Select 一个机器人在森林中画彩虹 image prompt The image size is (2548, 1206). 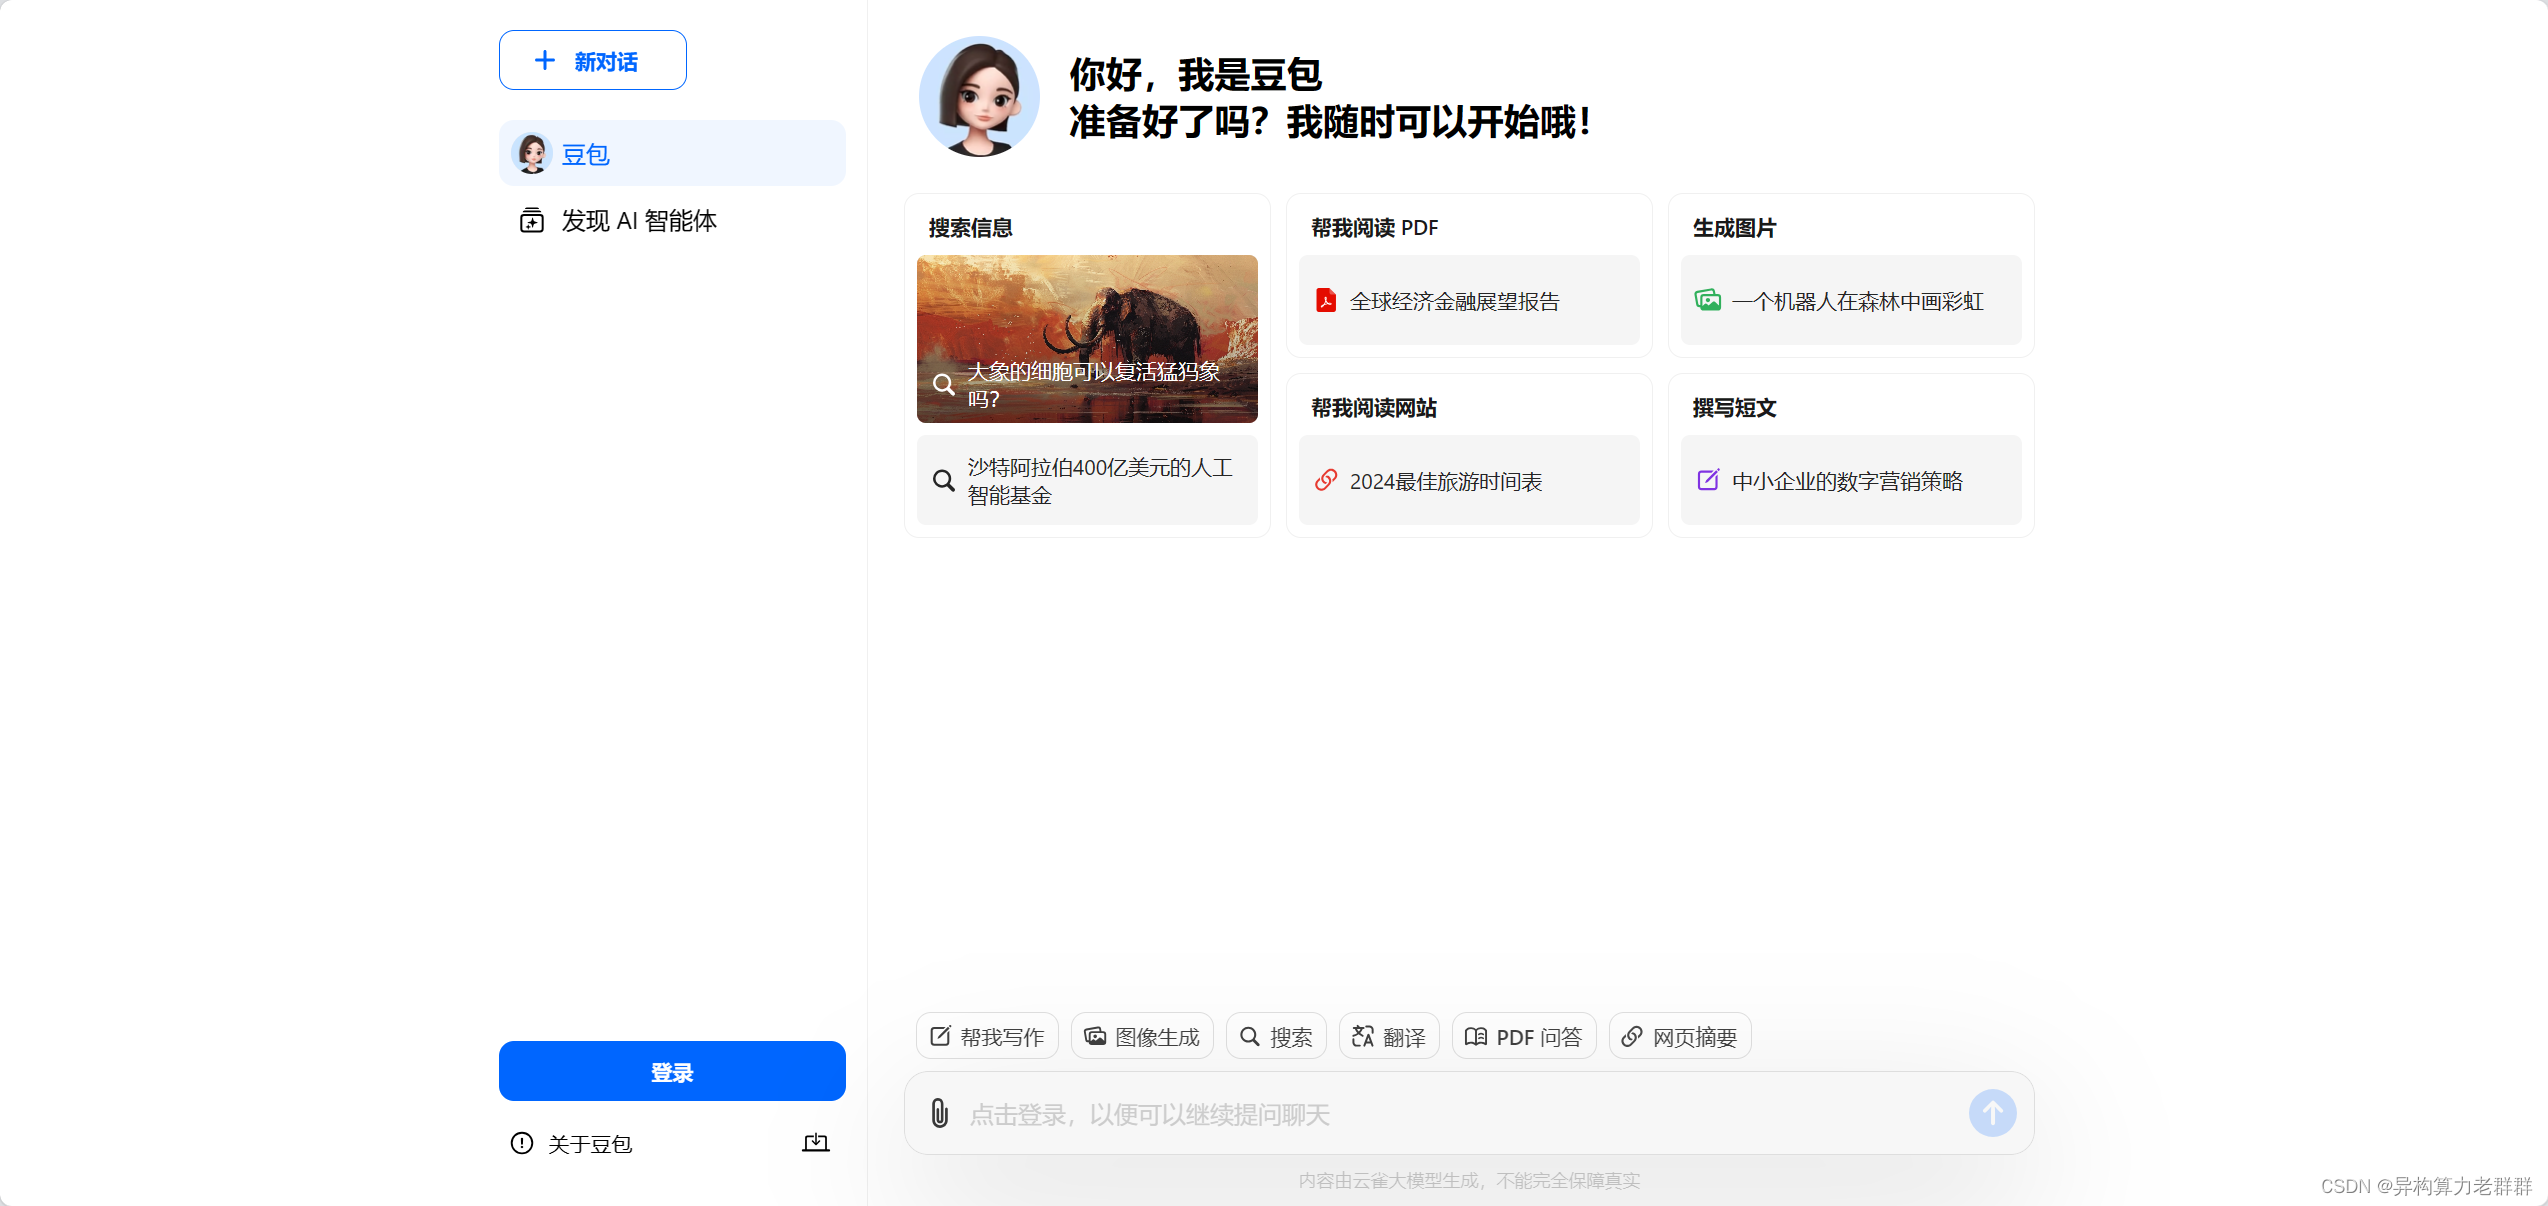point(1851,300)
